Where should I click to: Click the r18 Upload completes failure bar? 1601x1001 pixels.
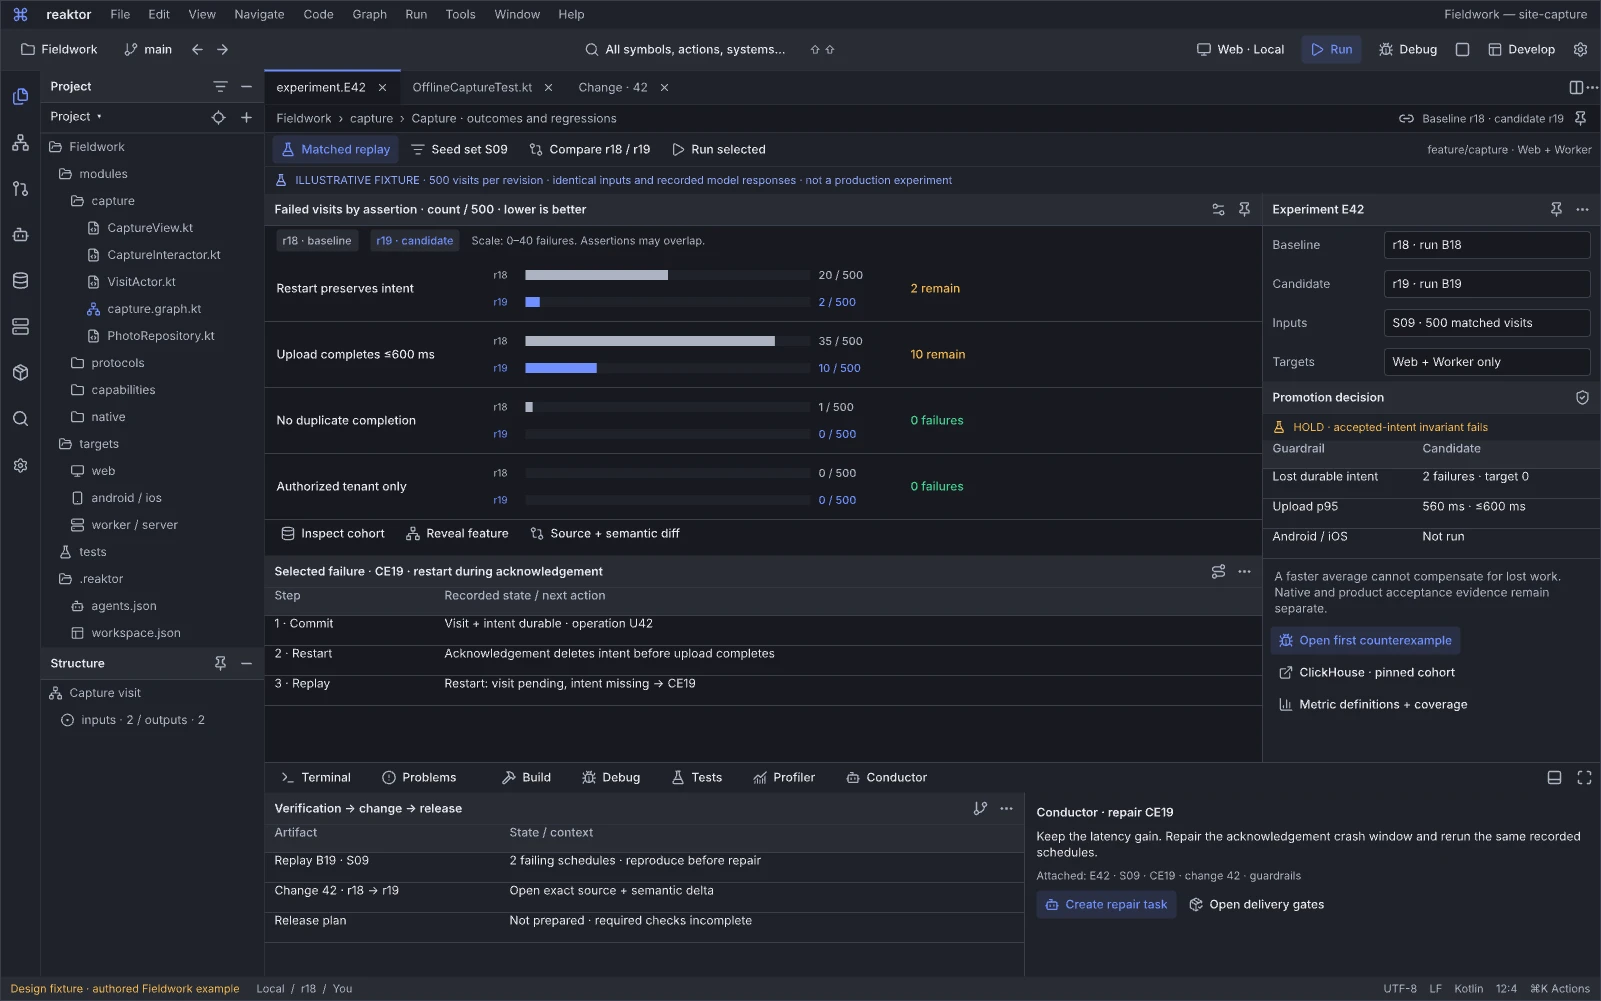(x=650, y=342)
